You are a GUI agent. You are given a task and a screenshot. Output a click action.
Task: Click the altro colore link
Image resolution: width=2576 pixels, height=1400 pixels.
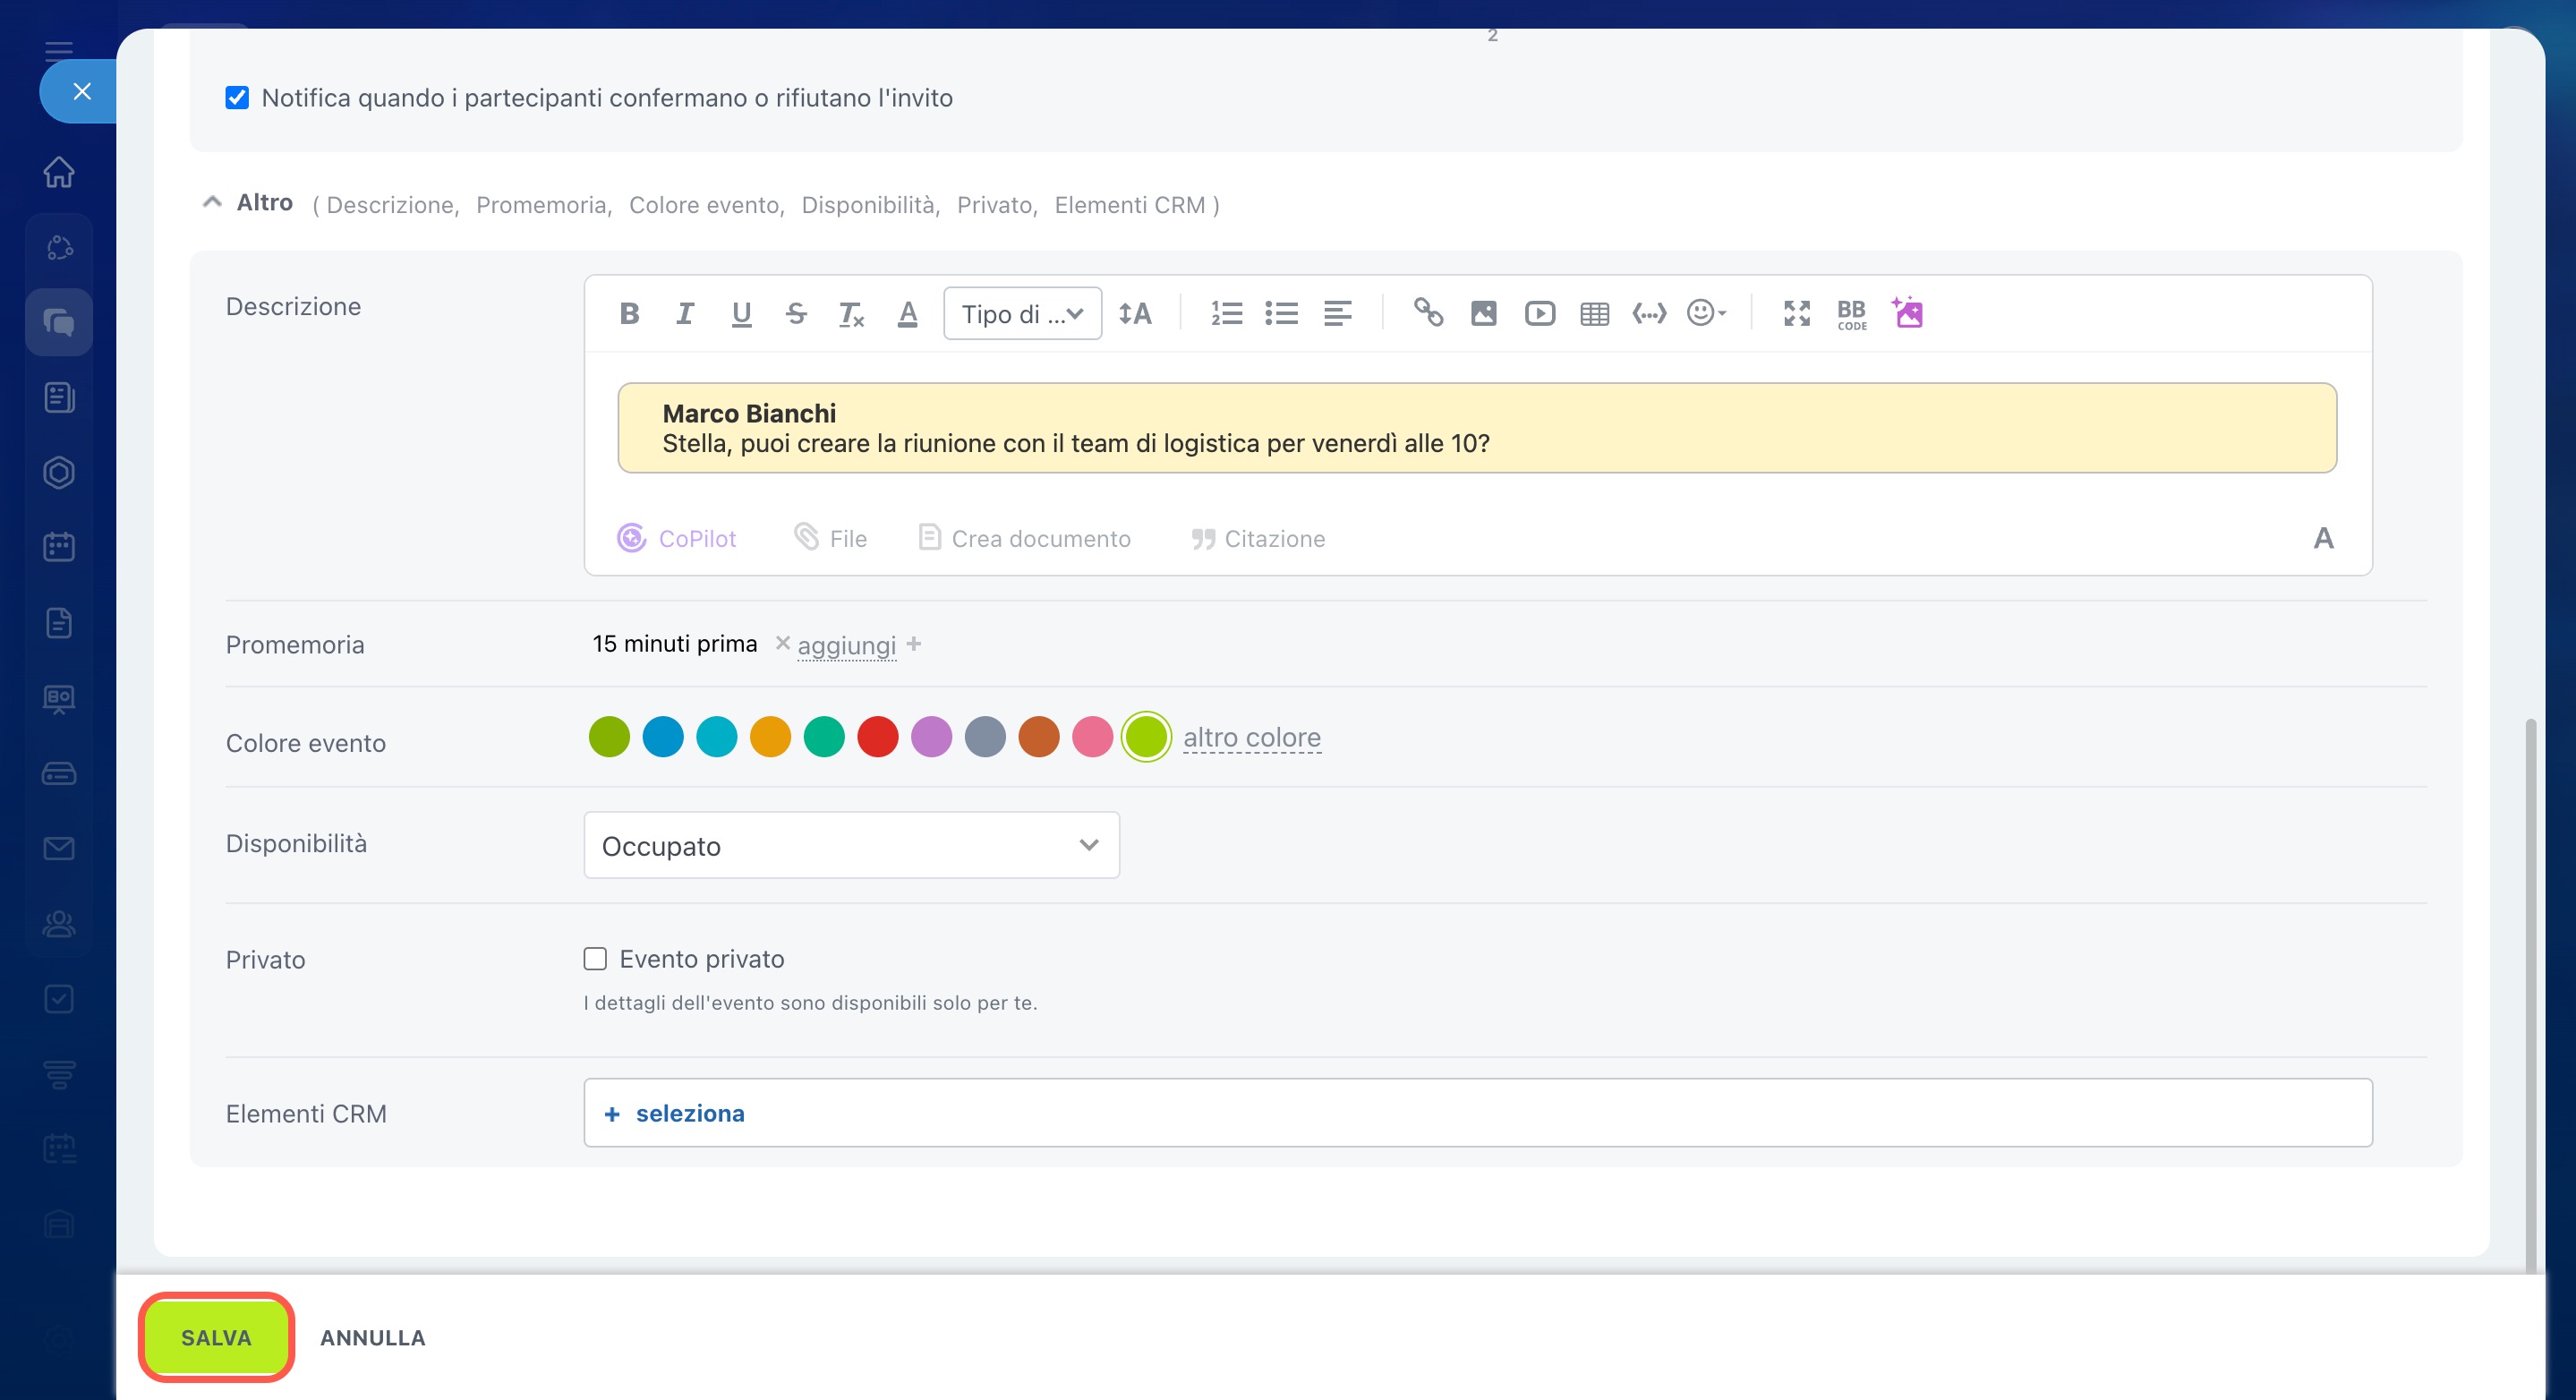pos(1251,738)
